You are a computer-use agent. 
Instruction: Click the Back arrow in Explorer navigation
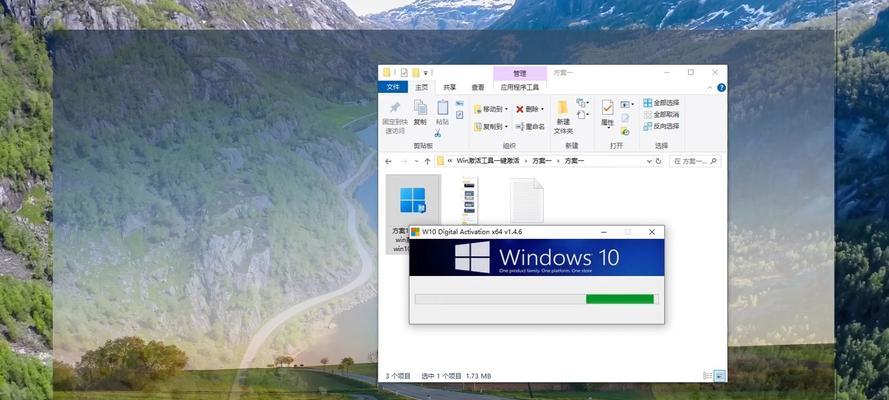tap(388, 161)
